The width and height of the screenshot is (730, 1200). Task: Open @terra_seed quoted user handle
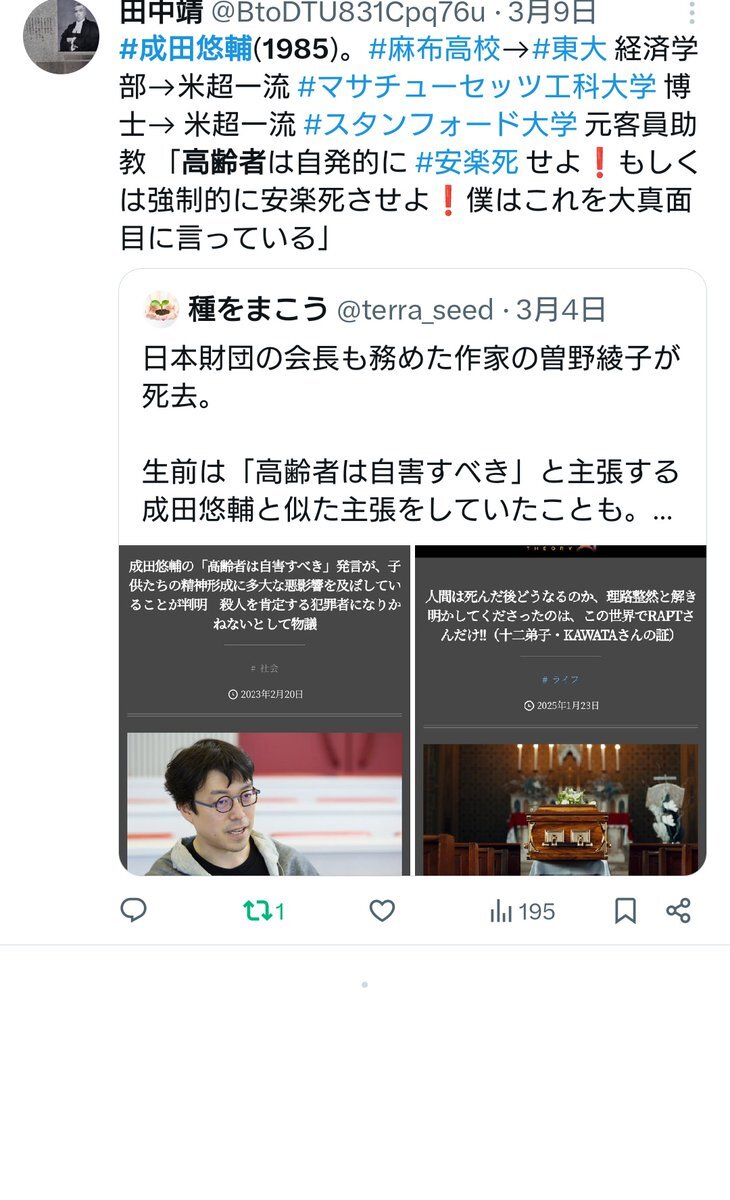(415, 310)
